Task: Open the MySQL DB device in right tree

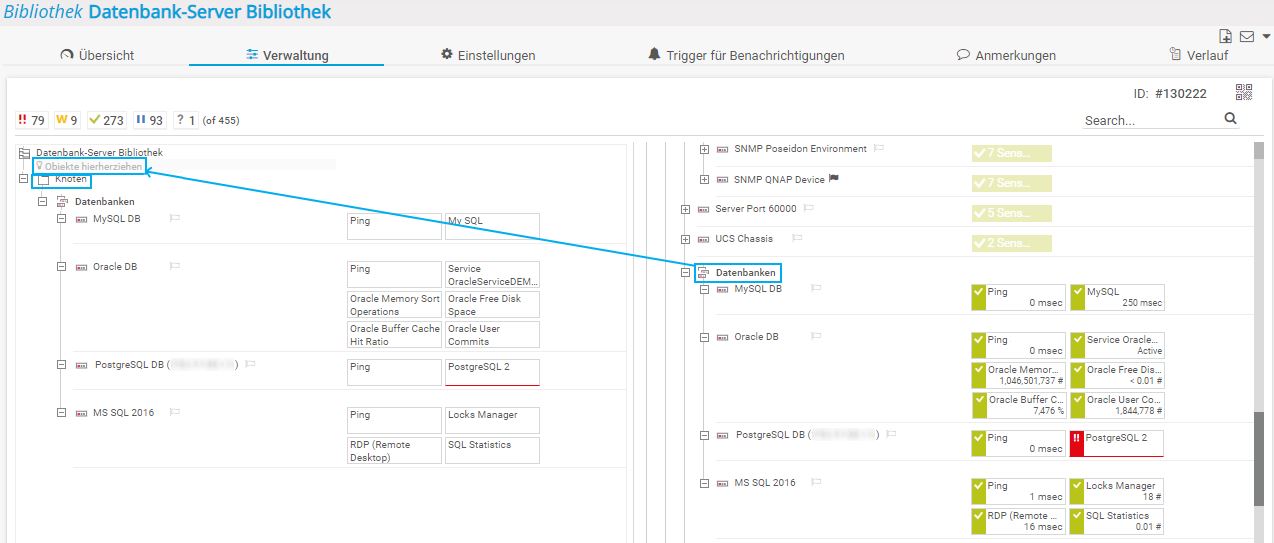Action: [757, 289]
